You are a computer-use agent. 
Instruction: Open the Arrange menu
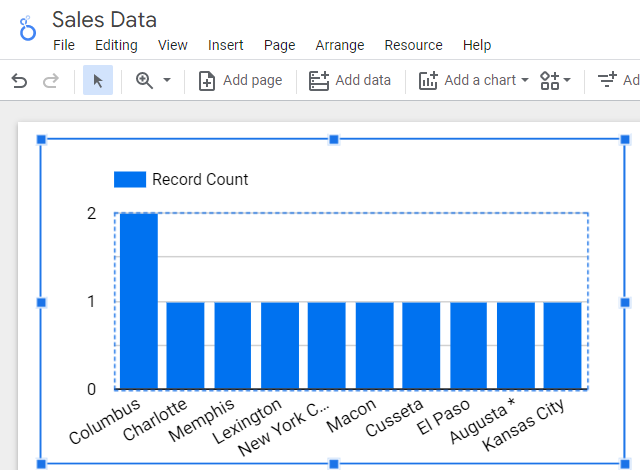click(340, 45)
